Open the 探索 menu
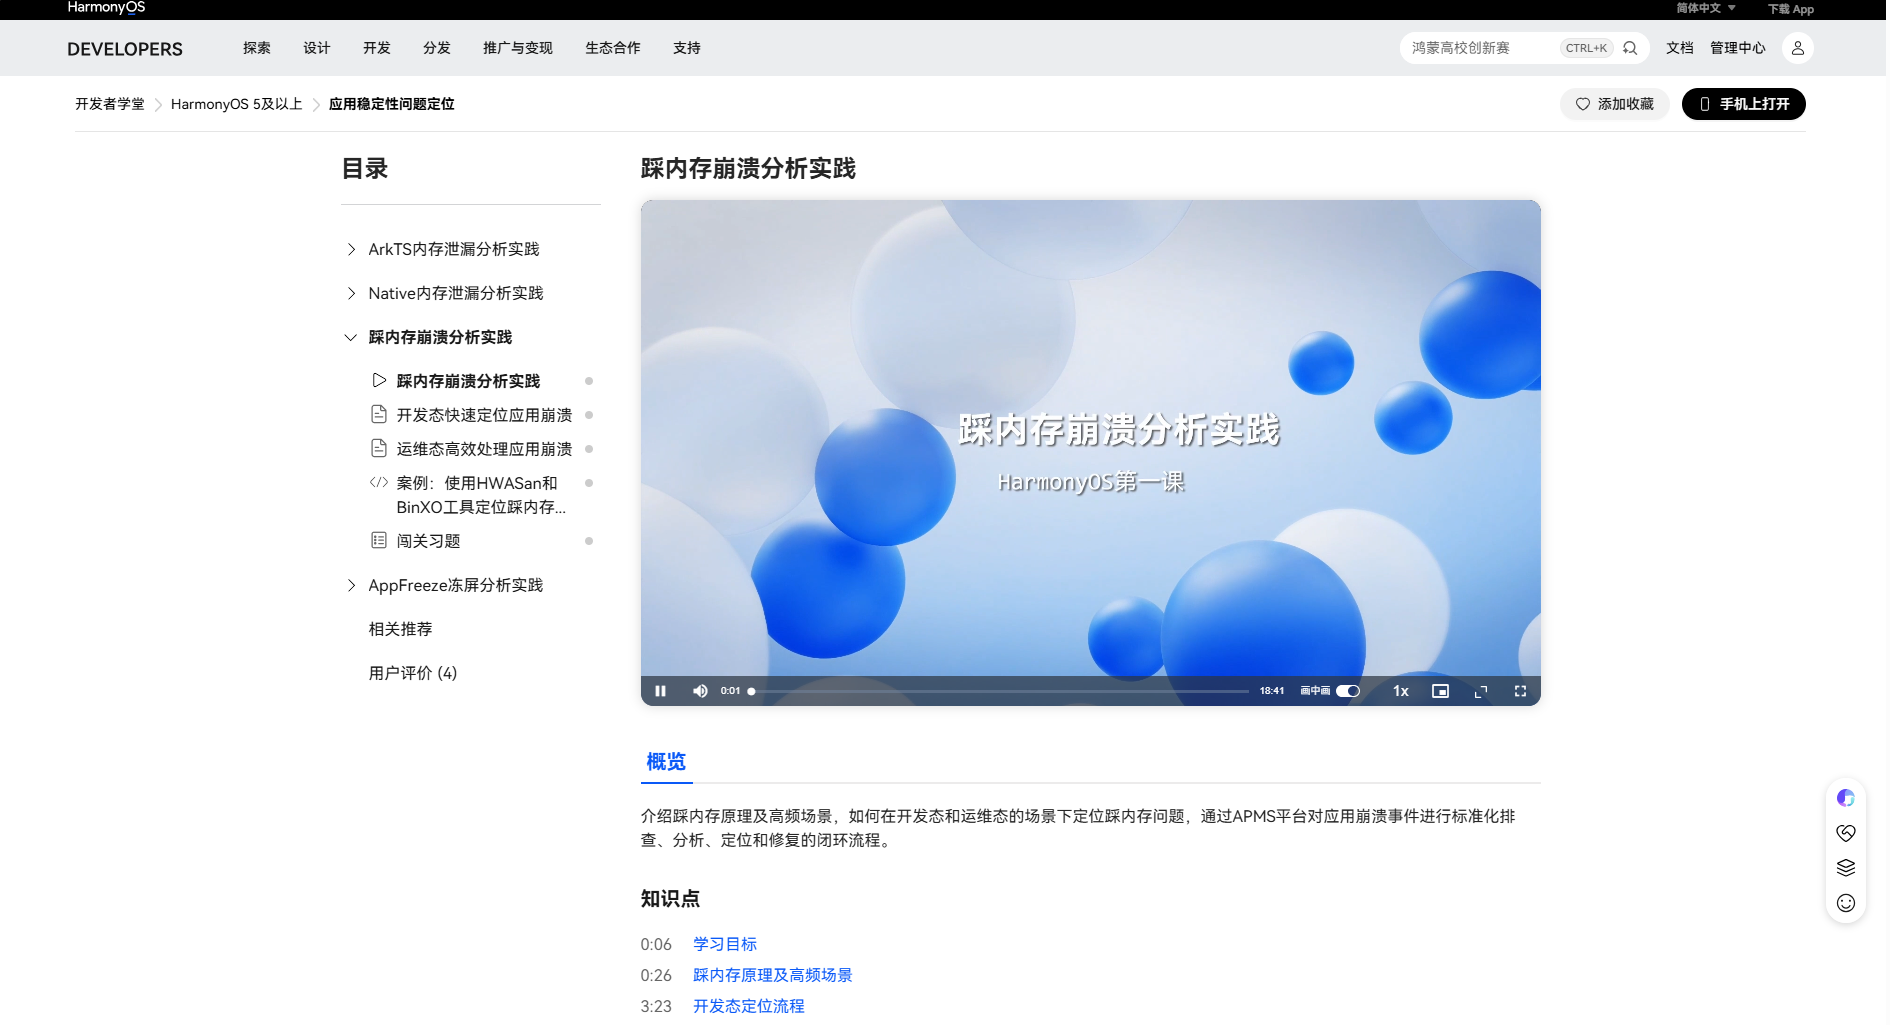This screenshot has width=1890, height=1025. 257,48
